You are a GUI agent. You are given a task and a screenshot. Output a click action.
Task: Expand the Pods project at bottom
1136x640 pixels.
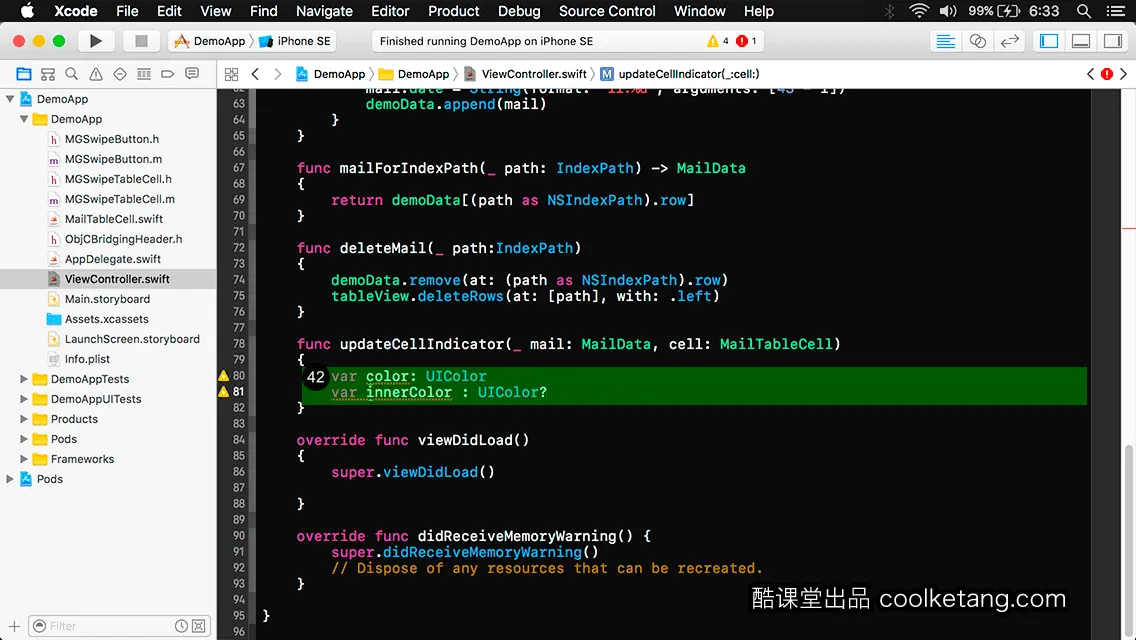tap(9, 479)
